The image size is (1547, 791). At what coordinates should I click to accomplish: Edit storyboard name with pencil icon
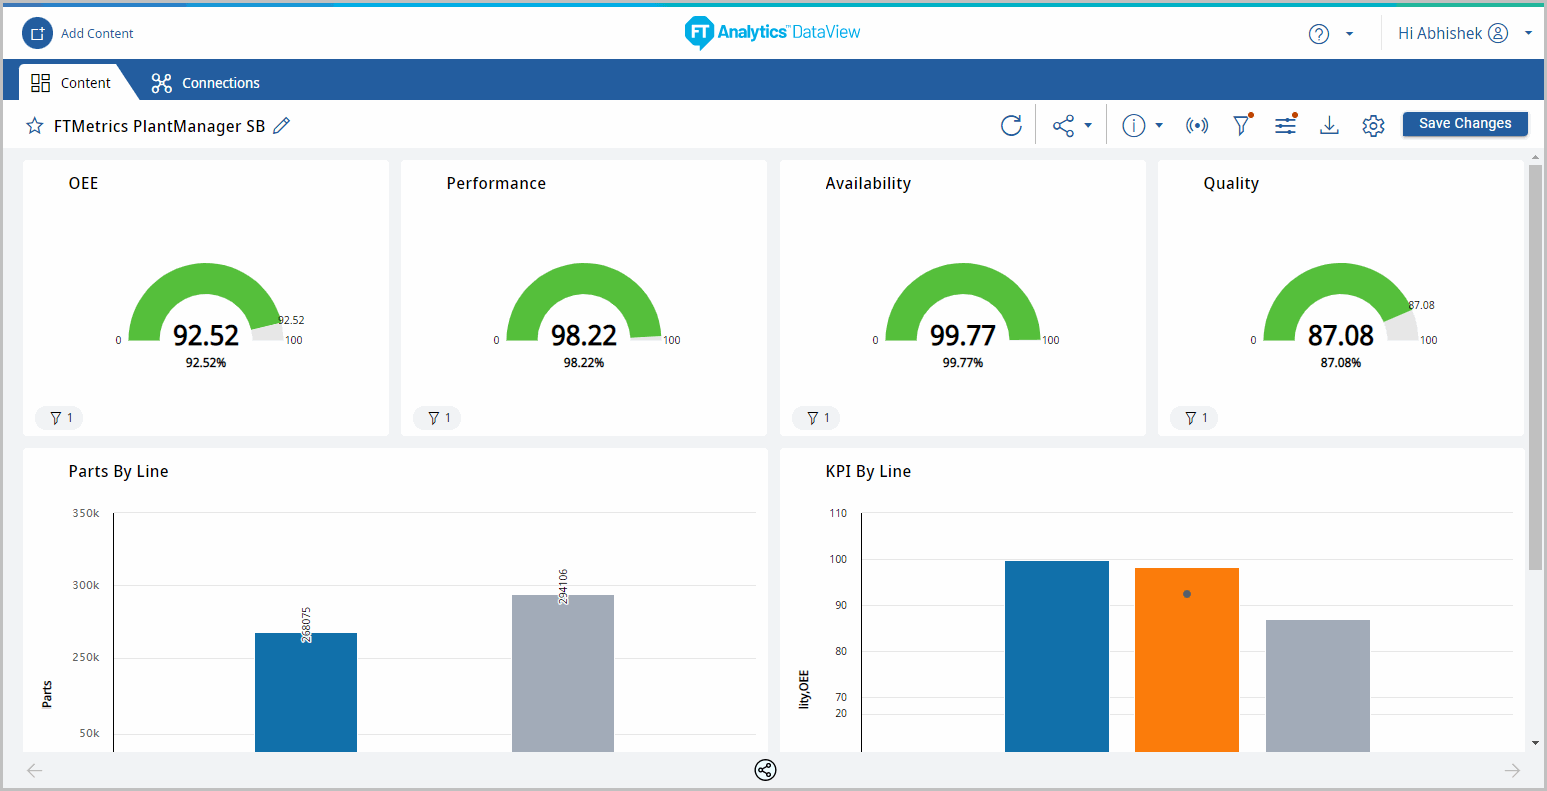282,125
